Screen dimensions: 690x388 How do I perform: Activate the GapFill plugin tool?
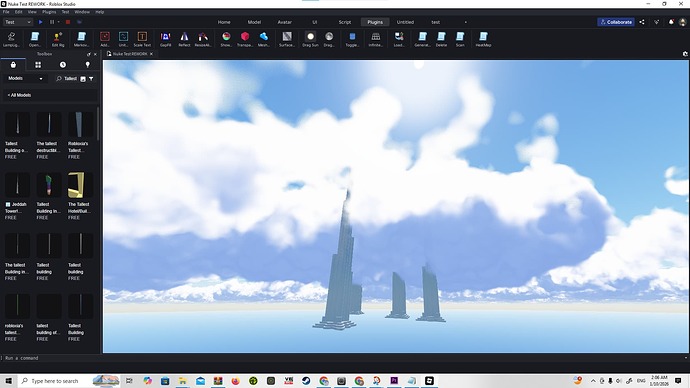pos(165,39)
